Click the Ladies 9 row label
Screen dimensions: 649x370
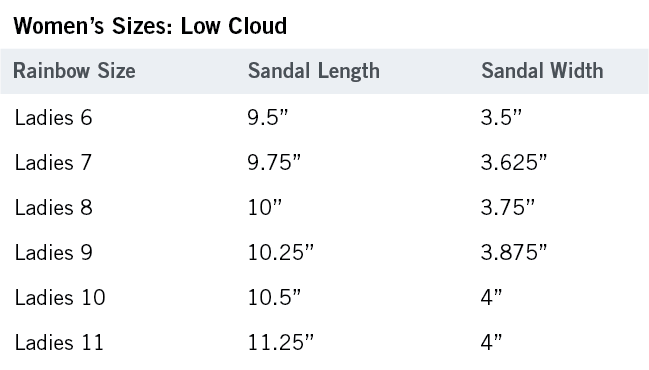(x=53, y=252)
